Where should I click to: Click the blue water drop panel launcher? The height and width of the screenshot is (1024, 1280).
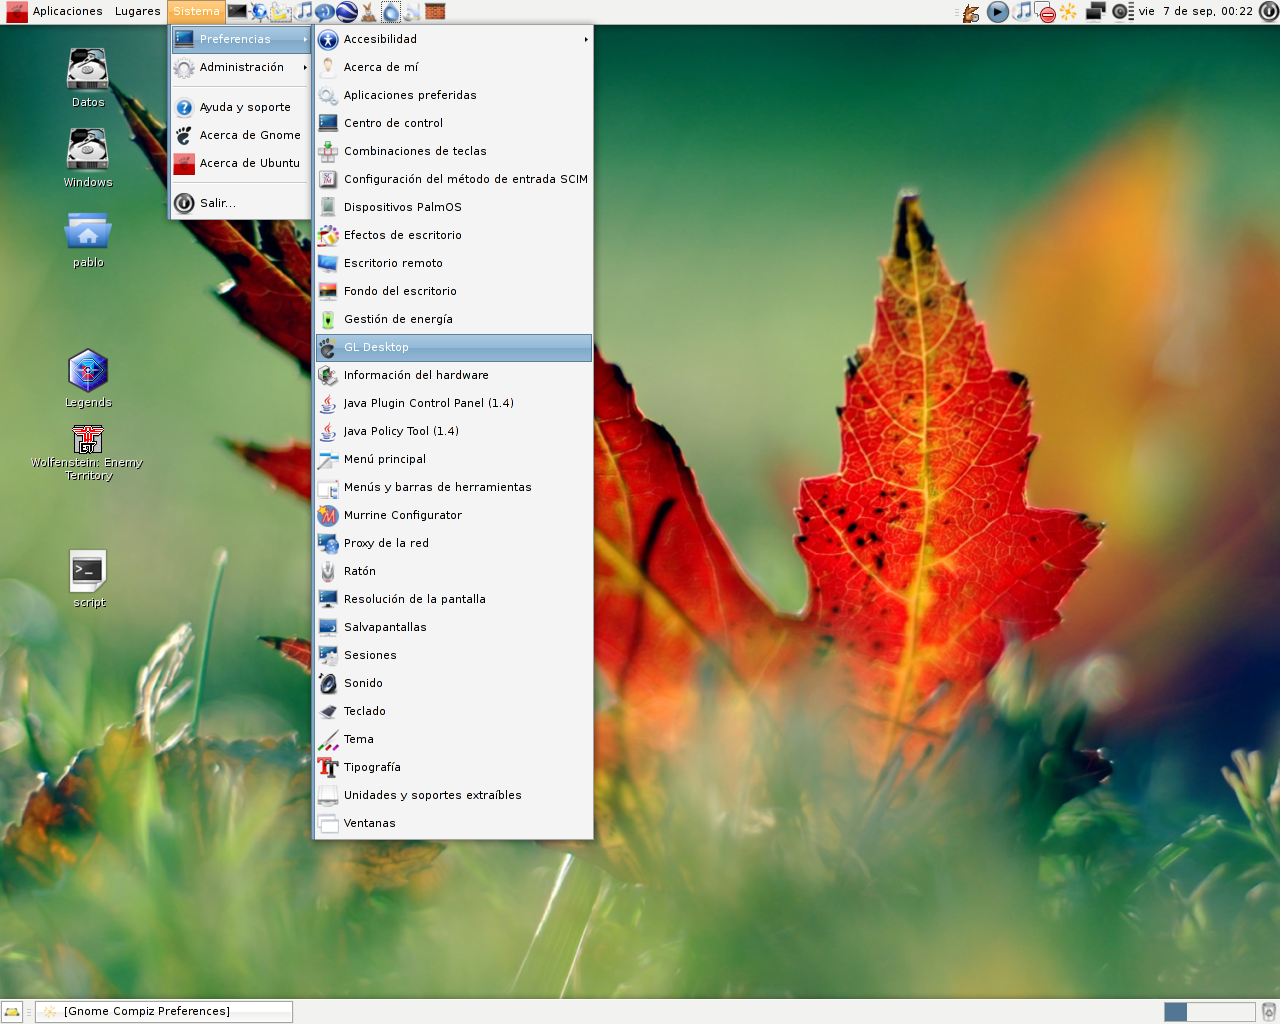tap(391, 12)
